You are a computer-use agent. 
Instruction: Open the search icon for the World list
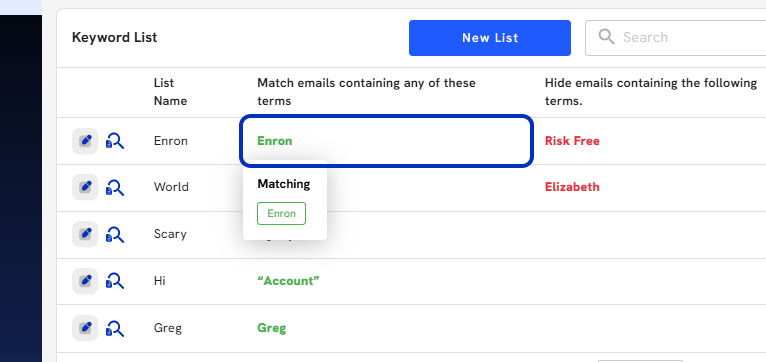[x=115, y=188]
